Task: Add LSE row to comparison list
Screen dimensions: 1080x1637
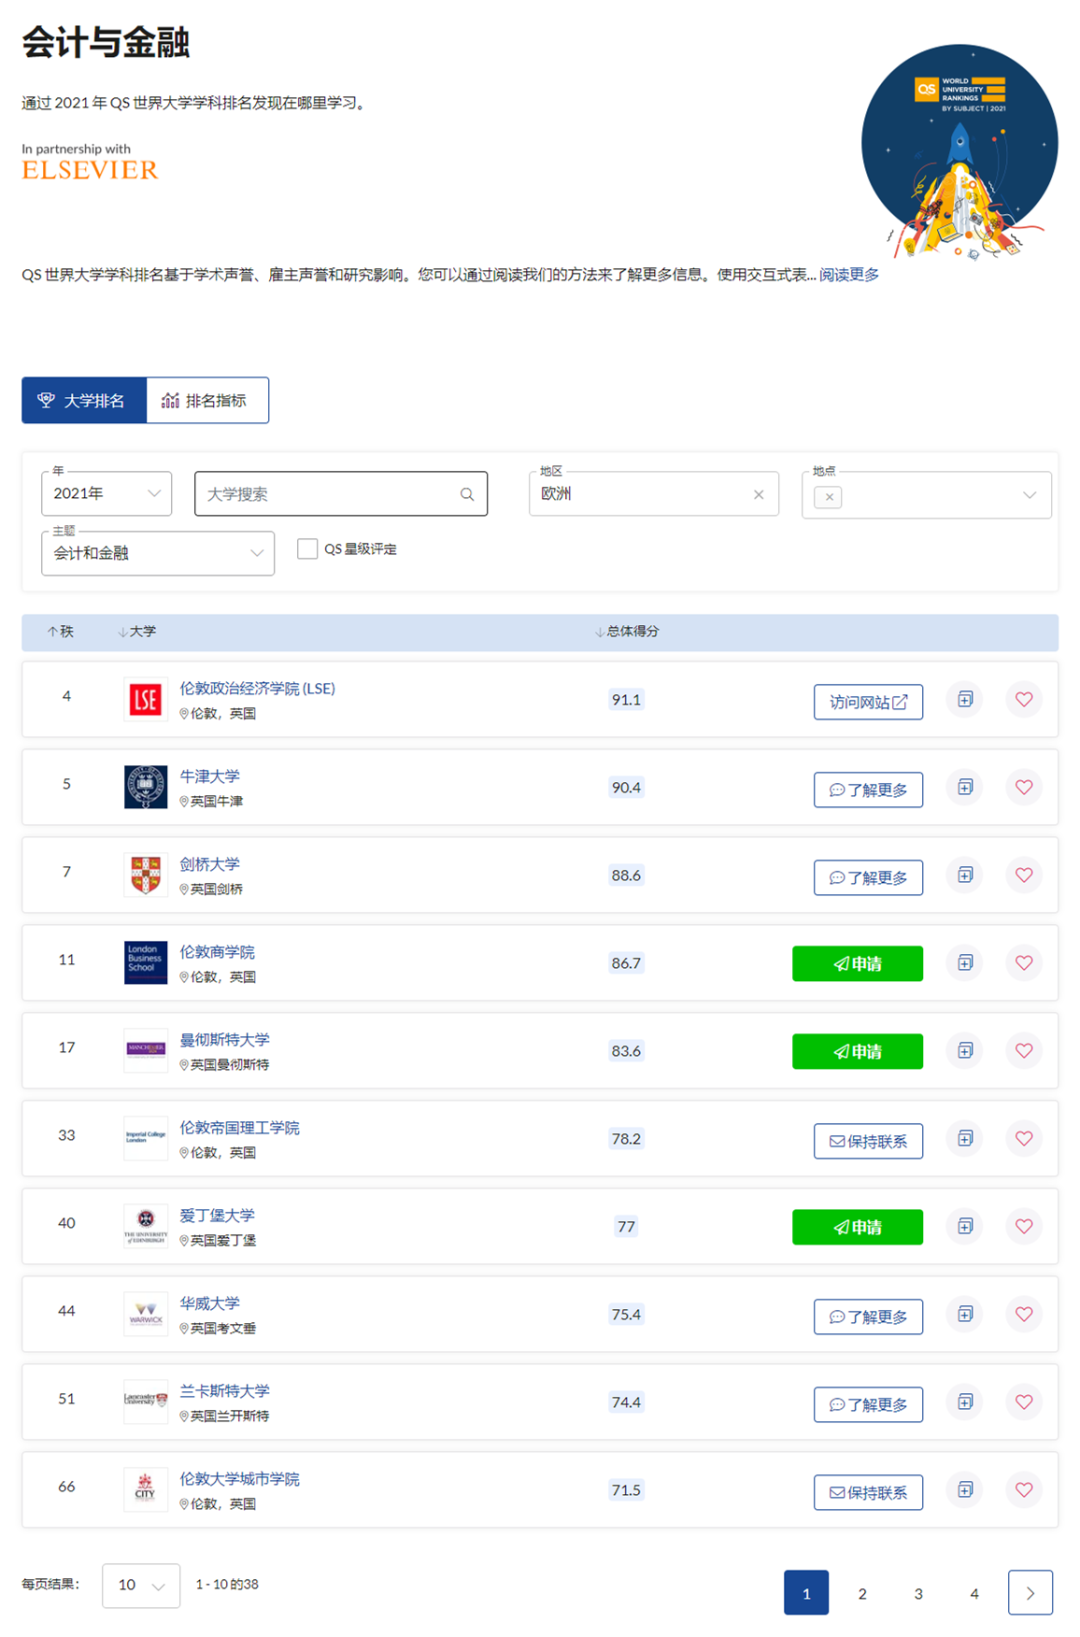Action: click(x=965, y=699)
